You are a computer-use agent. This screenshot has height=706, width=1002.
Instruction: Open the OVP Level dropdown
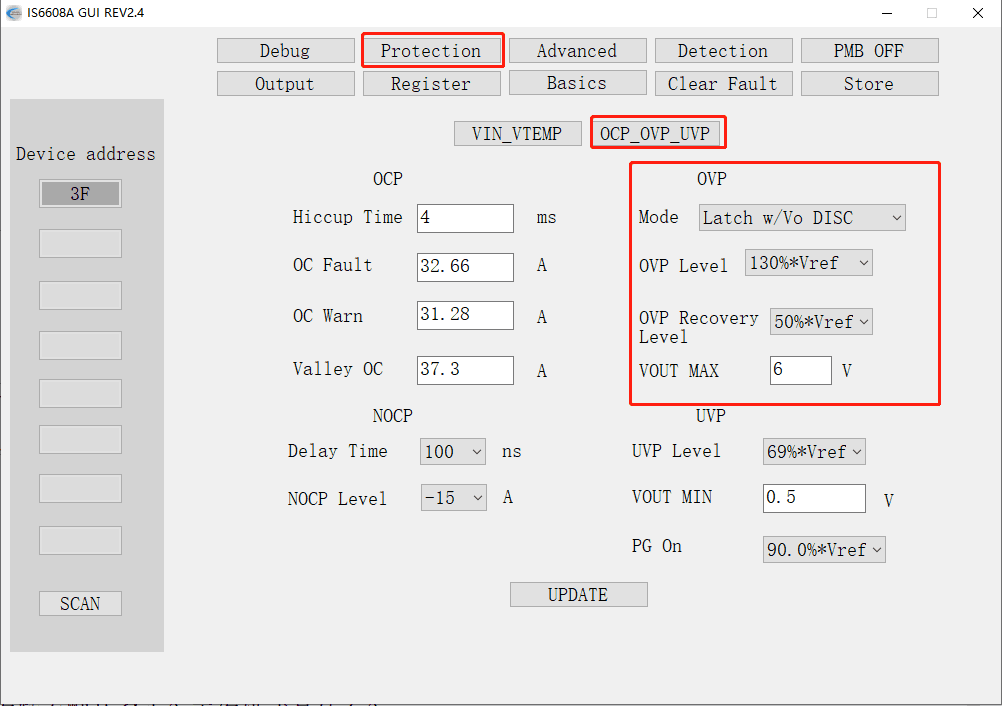tap(809, 263)
